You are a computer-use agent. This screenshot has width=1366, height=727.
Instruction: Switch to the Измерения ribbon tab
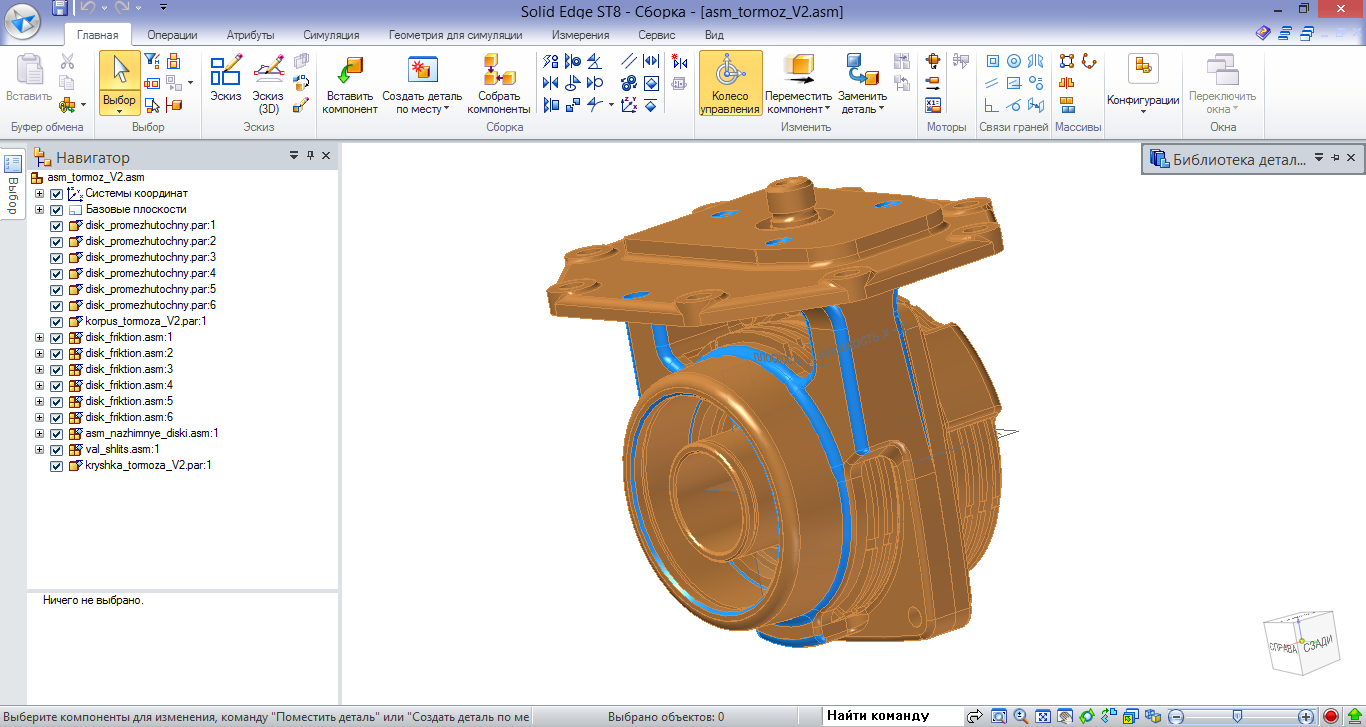point(580,35)
